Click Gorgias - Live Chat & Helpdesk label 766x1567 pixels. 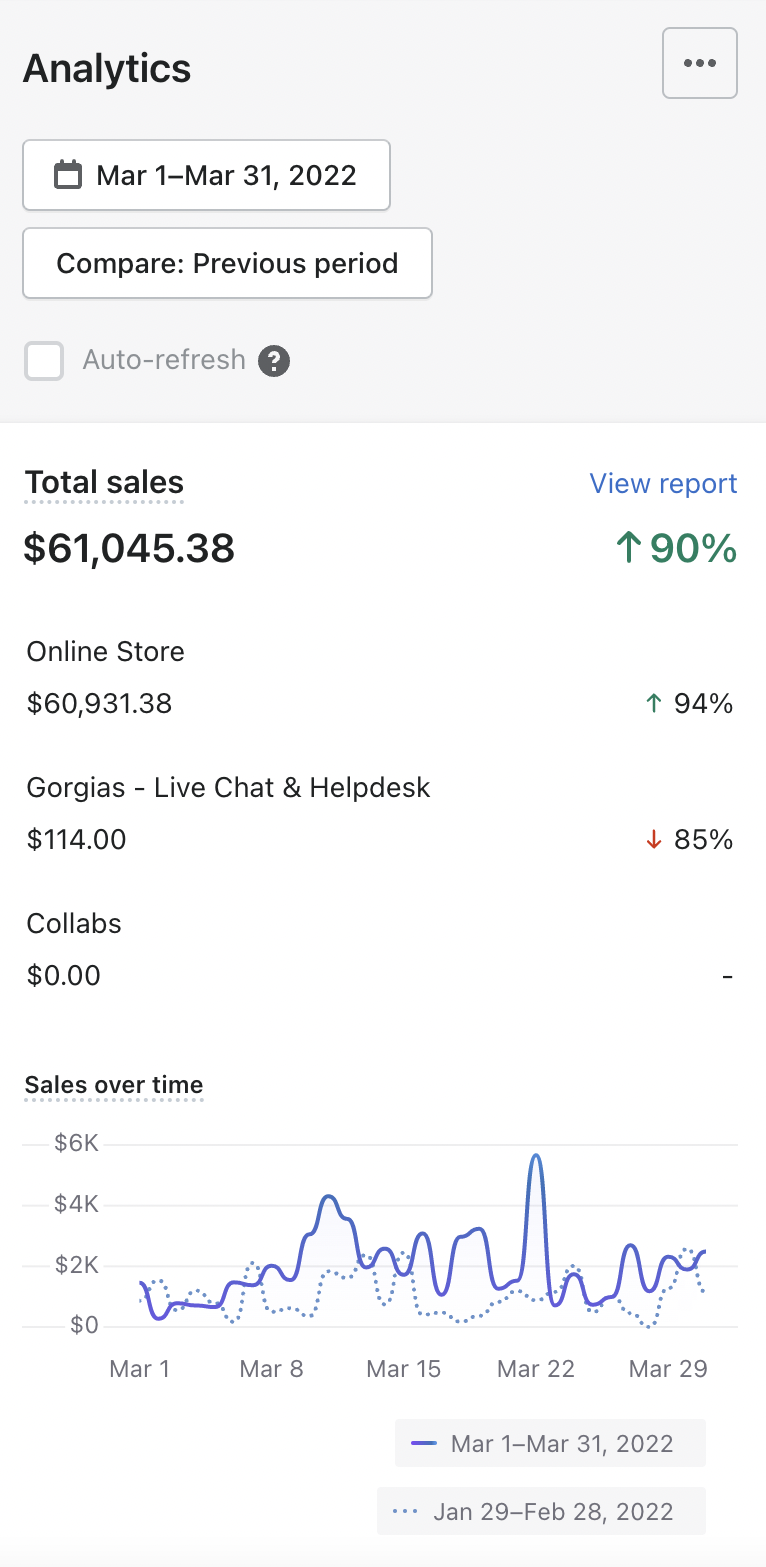click(x=228, y=788)
